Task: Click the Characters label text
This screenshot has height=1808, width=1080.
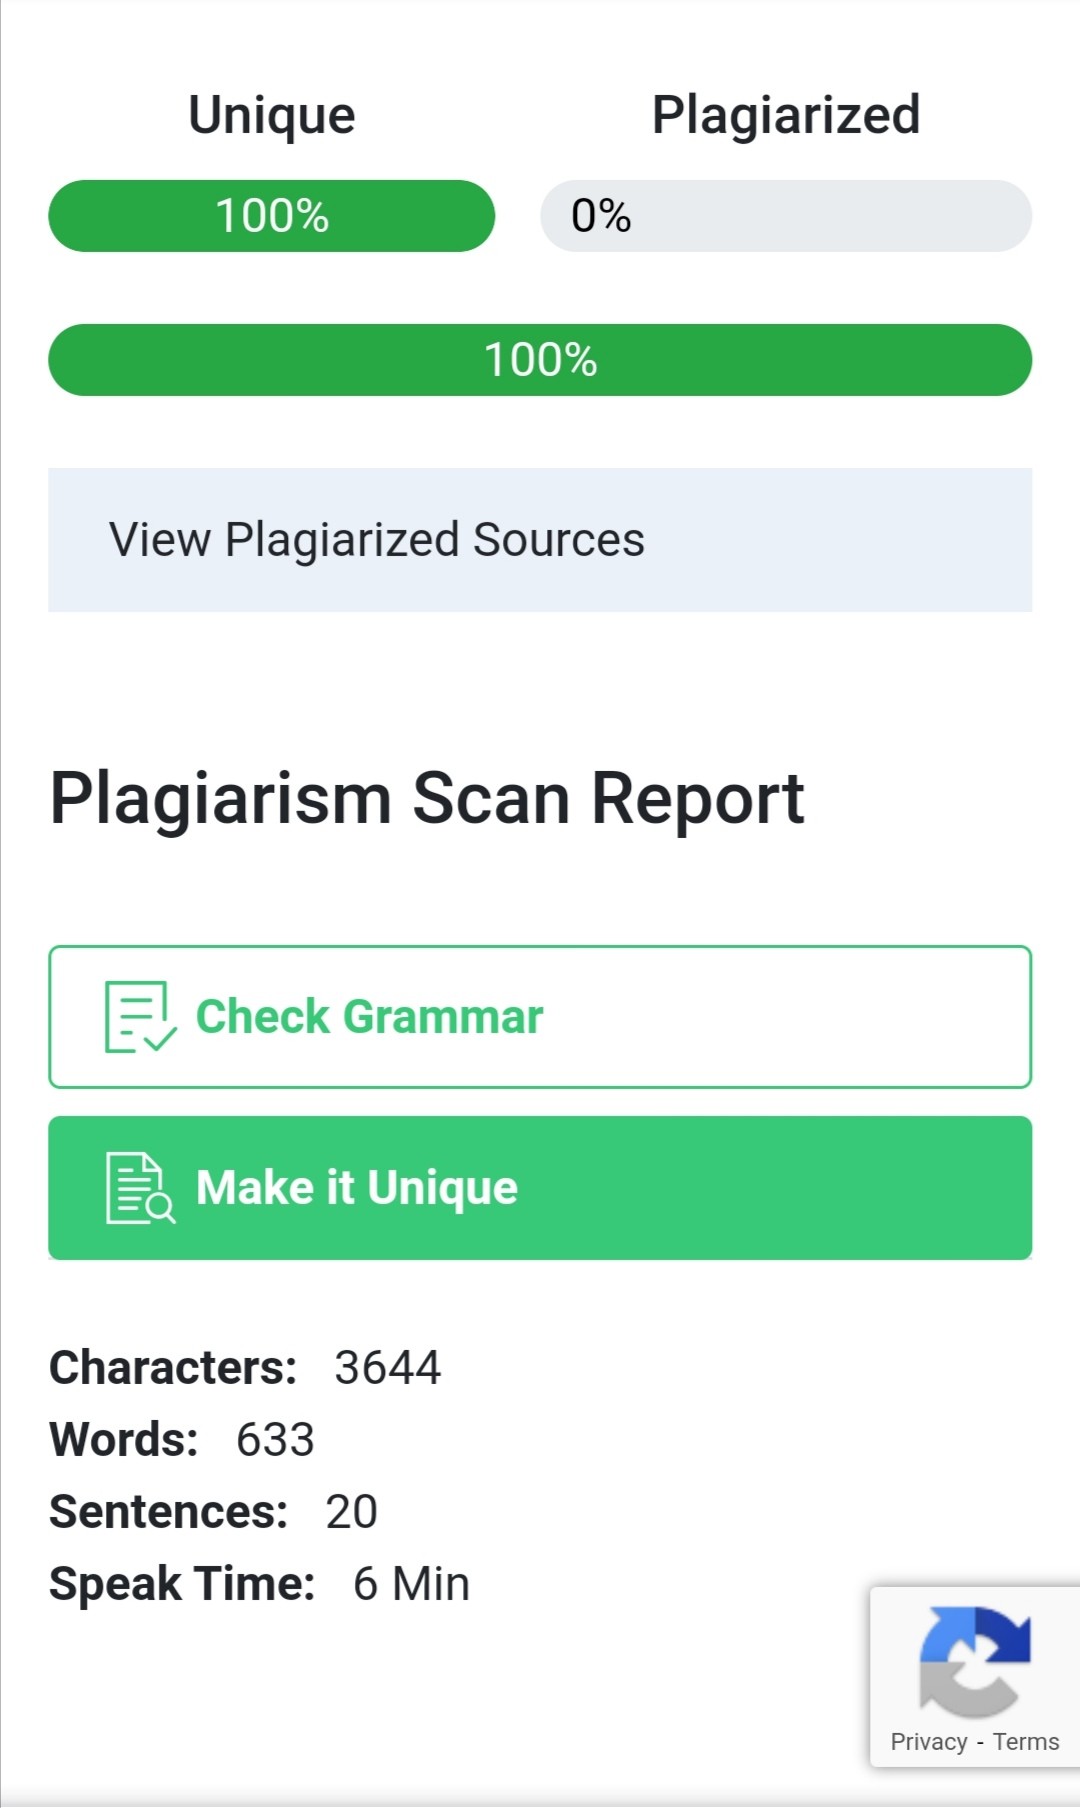Action: click(173, 1368)
